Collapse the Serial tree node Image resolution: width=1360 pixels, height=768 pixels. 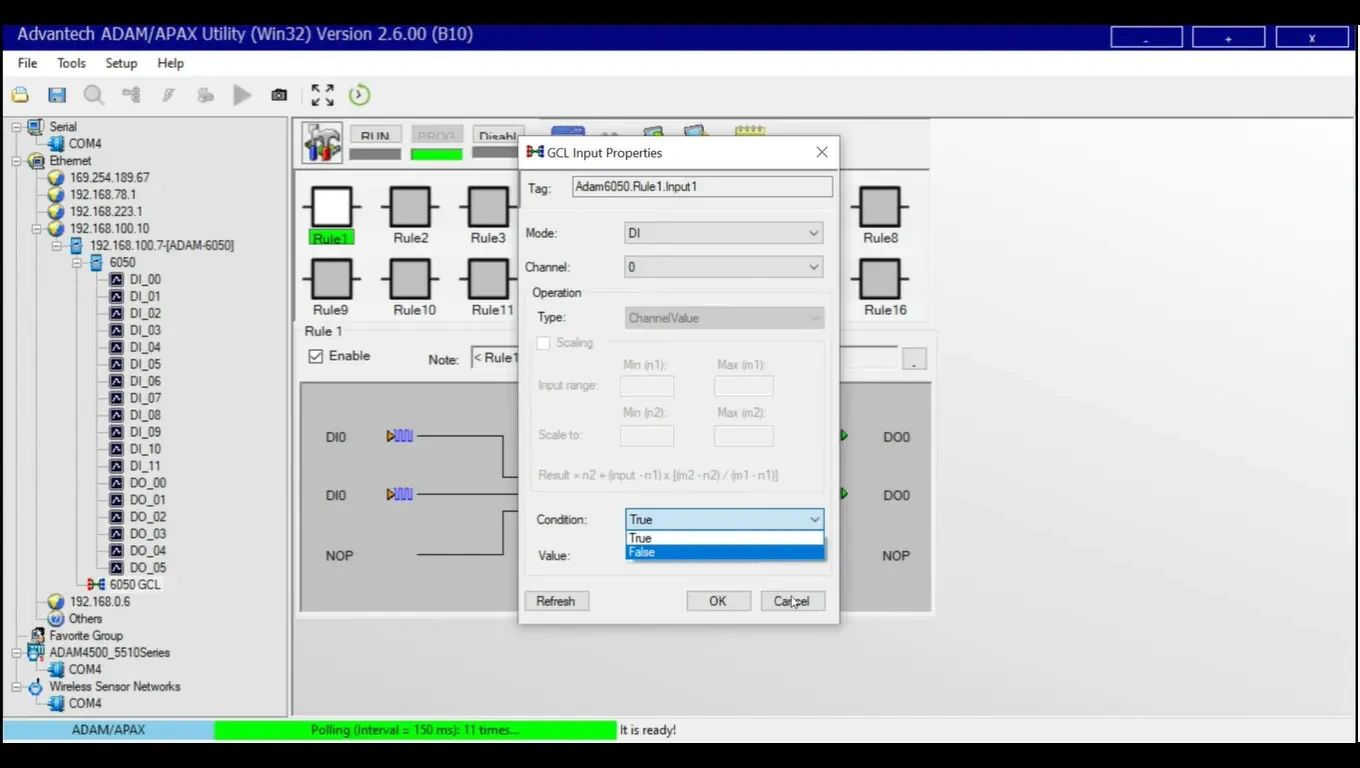coord(16,127)
